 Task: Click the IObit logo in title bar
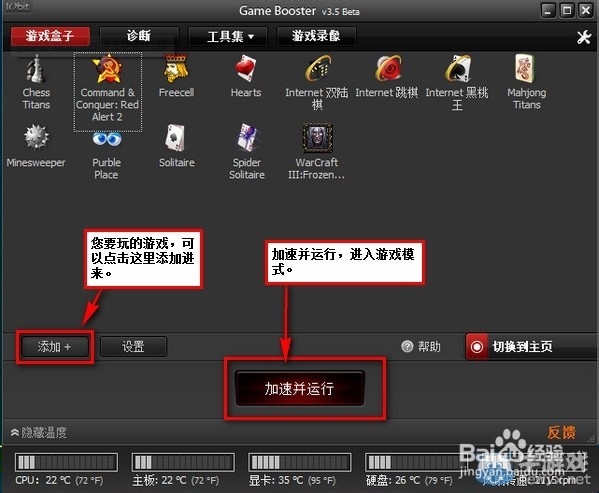click(17, 6)
